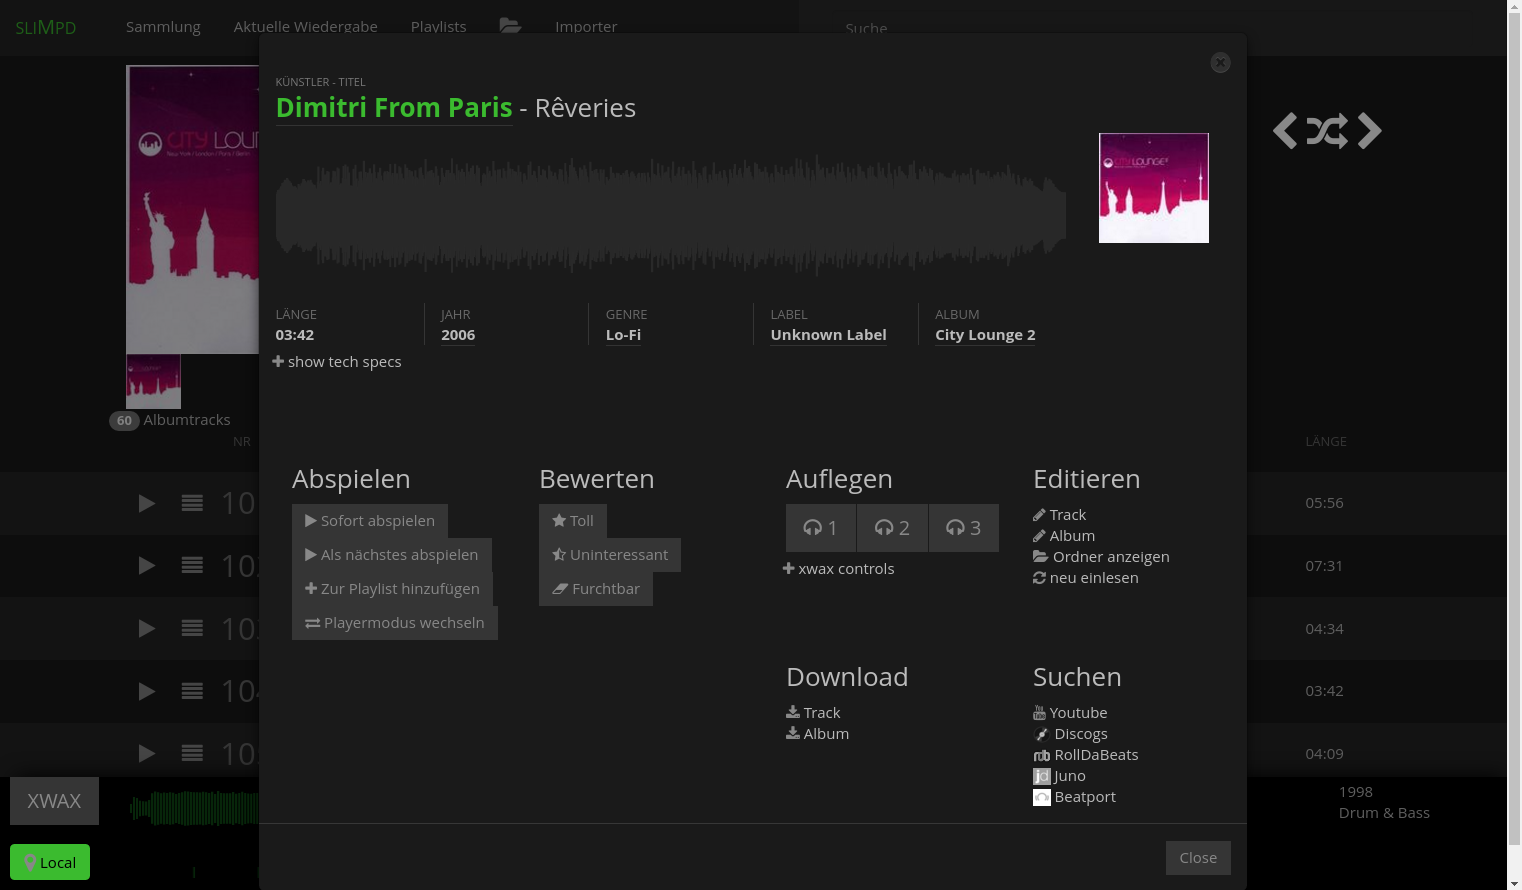
Task: Expand show tech specs
Action: coord(337,362)
